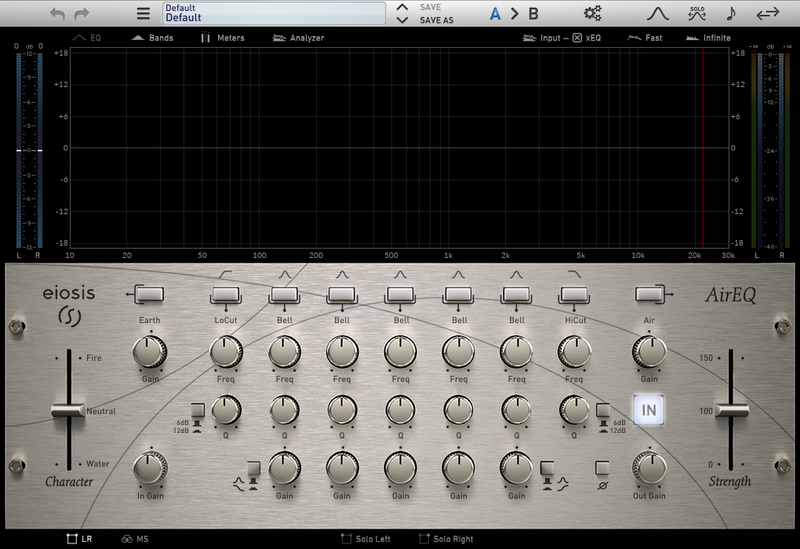The image size is (800, 549).
Task: Switch to the Analyzer view tab
Action: 298,38
